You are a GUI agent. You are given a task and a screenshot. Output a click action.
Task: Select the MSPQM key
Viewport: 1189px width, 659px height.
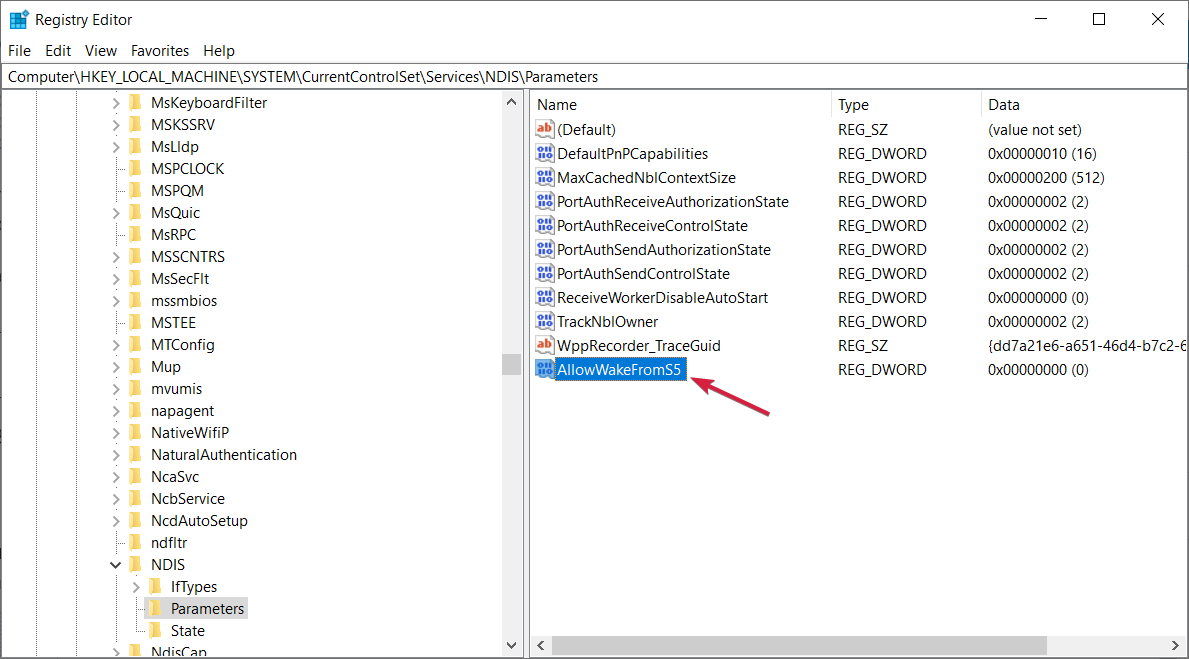pyautogui.click(x=177, y=190)
